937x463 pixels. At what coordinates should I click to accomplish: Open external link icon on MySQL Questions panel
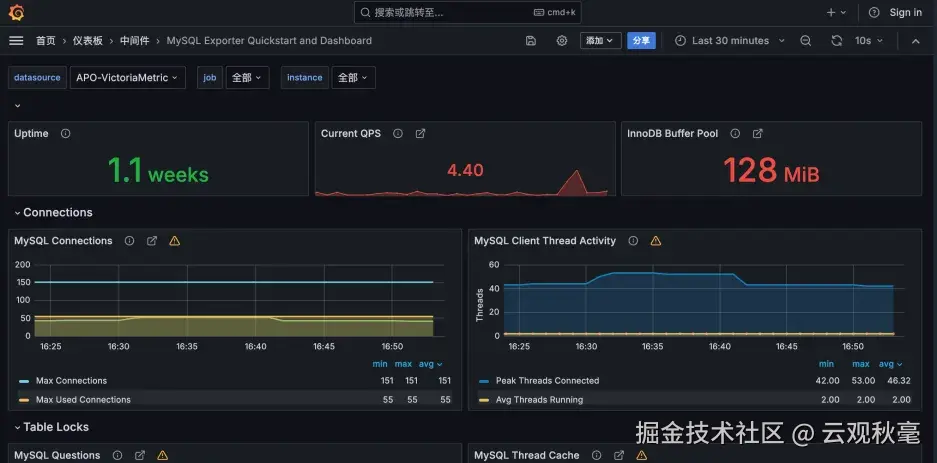140,455
